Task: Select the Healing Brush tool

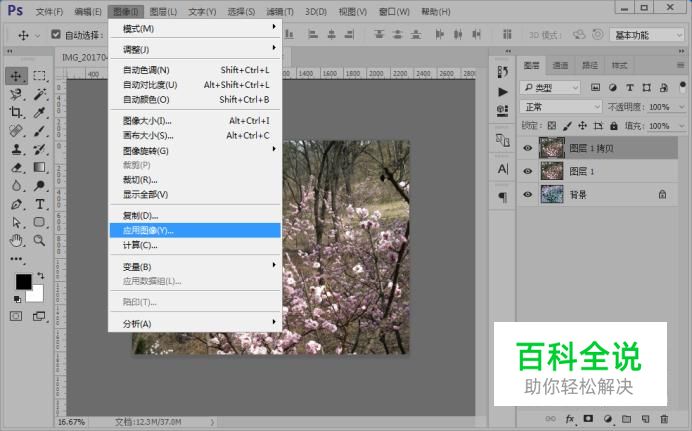Action: [16, 131]
